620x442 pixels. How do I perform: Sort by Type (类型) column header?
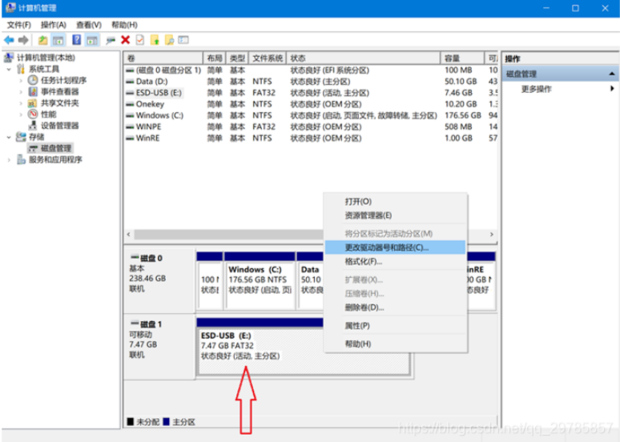(x=237, y=59)
